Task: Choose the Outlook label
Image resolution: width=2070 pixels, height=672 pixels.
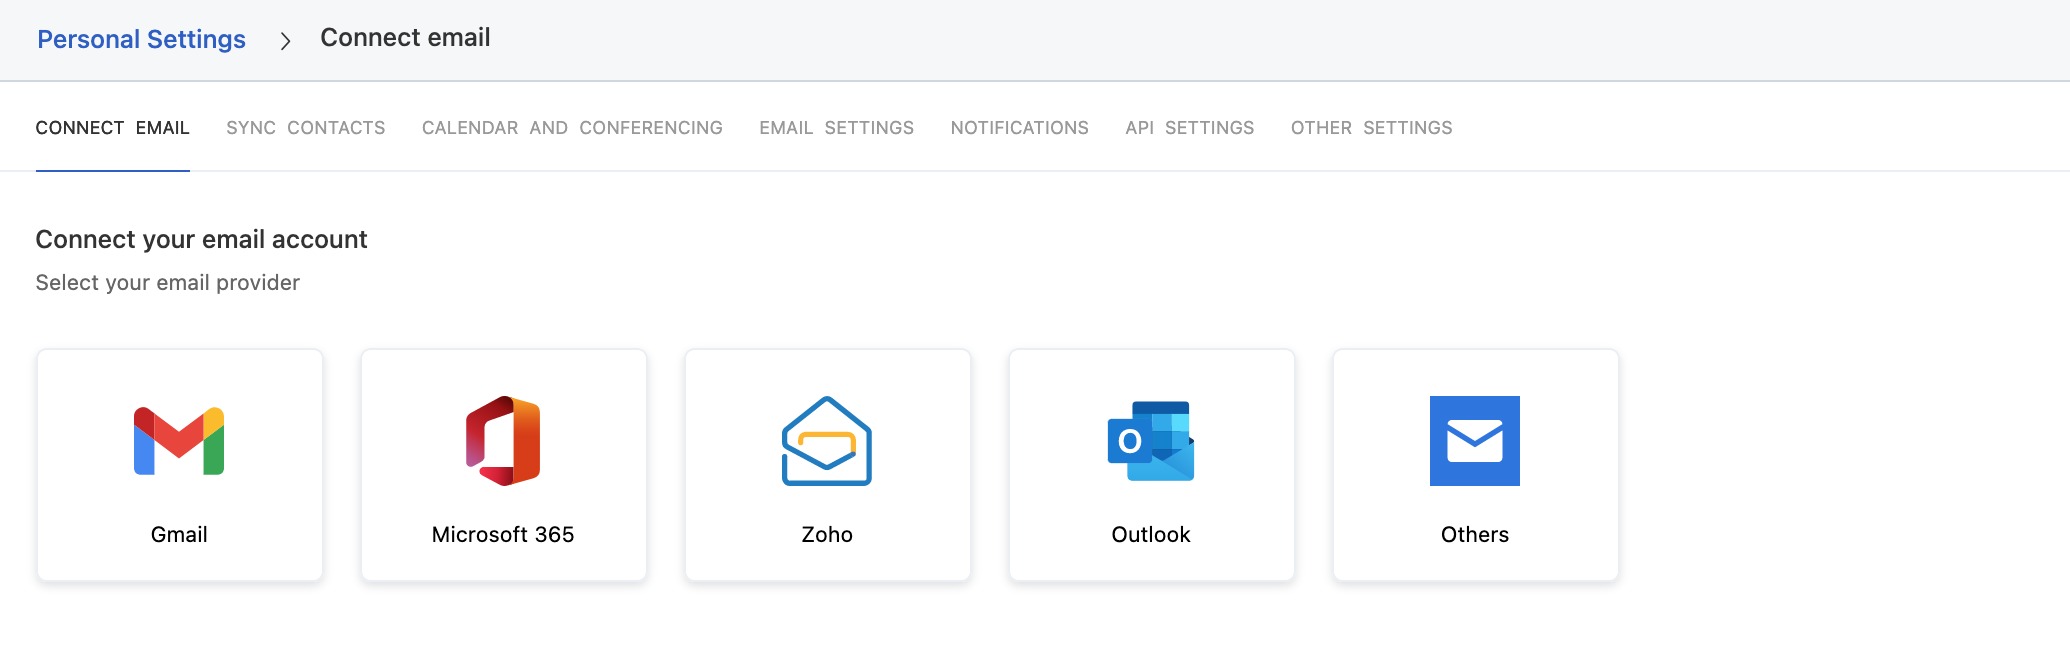Action: pos(1151,535)
